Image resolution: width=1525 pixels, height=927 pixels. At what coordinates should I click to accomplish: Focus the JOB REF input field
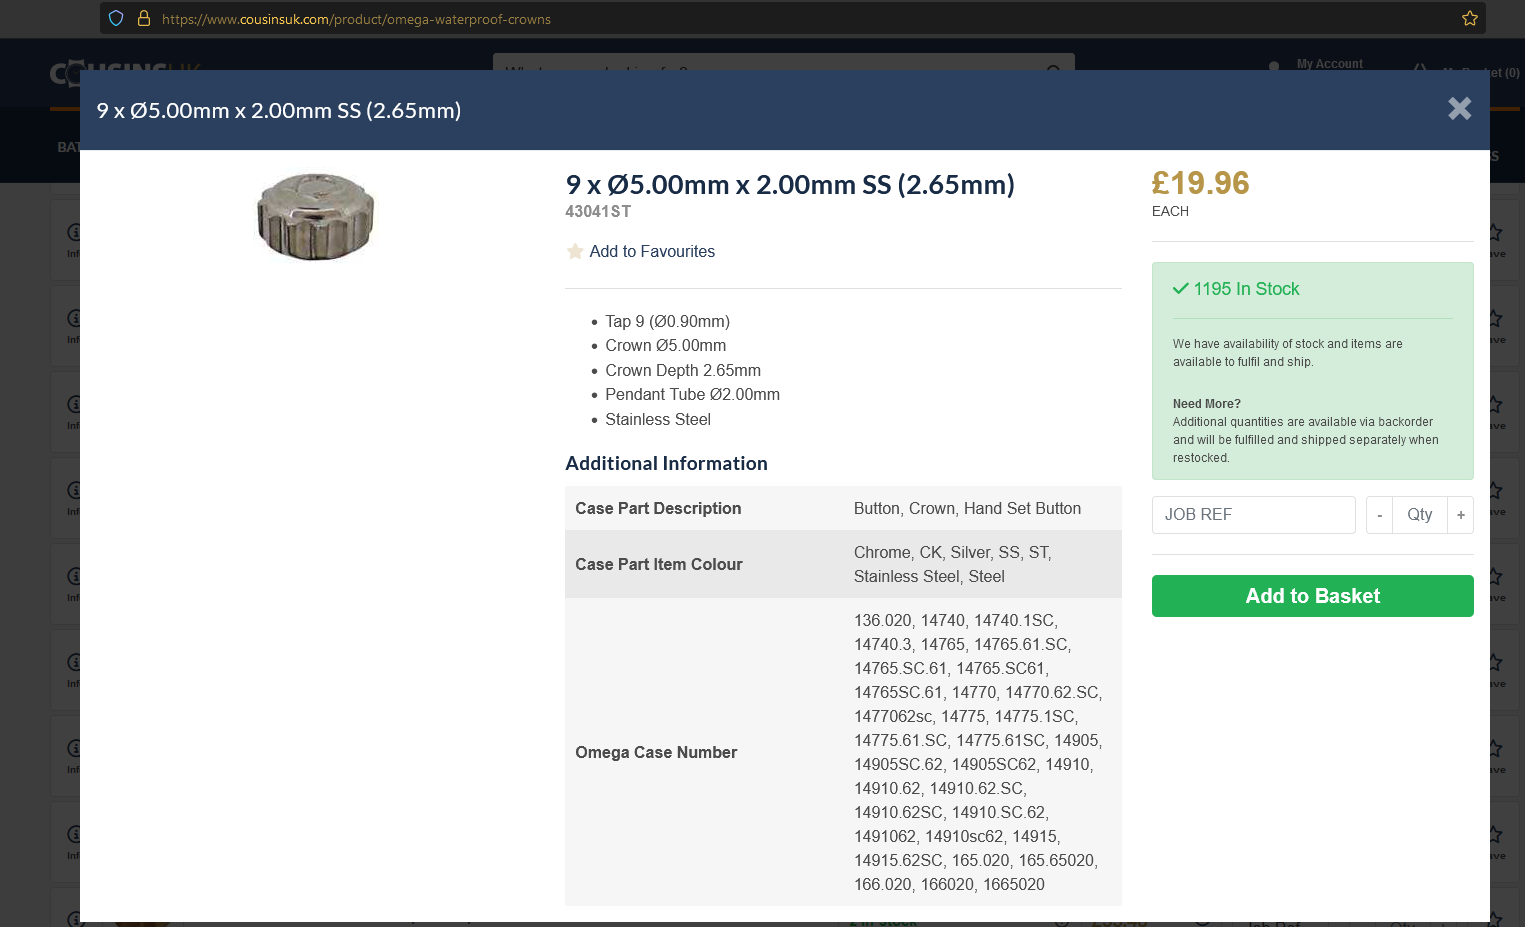click(x=1254, y=515)
